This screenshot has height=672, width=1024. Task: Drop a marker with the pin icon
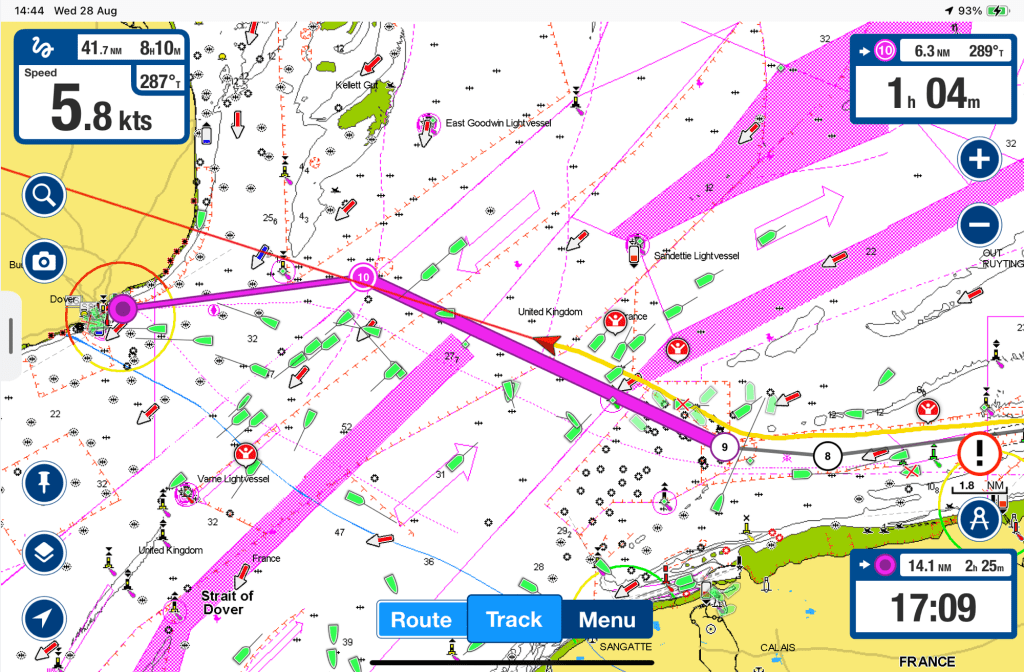[x=44, y=484]
